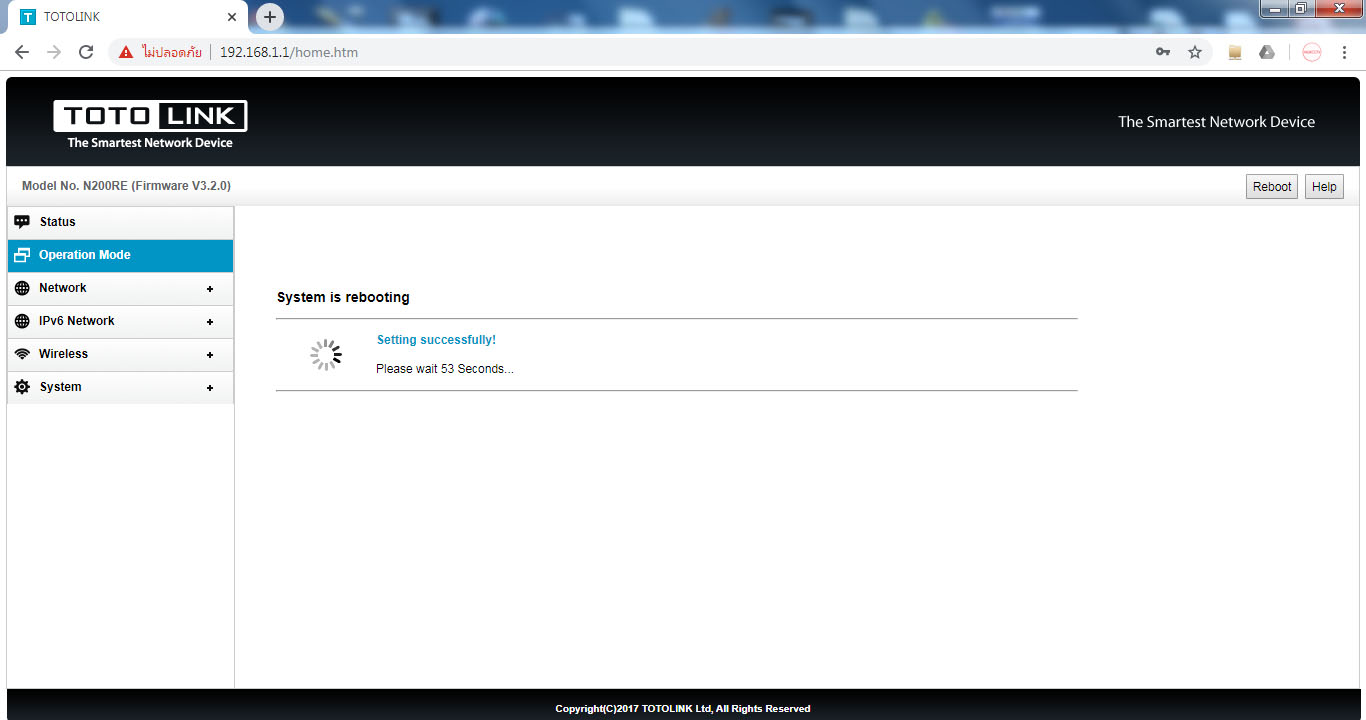Open the IPv6 Network menu label
1366x720 pixels.
pos(77,321)
